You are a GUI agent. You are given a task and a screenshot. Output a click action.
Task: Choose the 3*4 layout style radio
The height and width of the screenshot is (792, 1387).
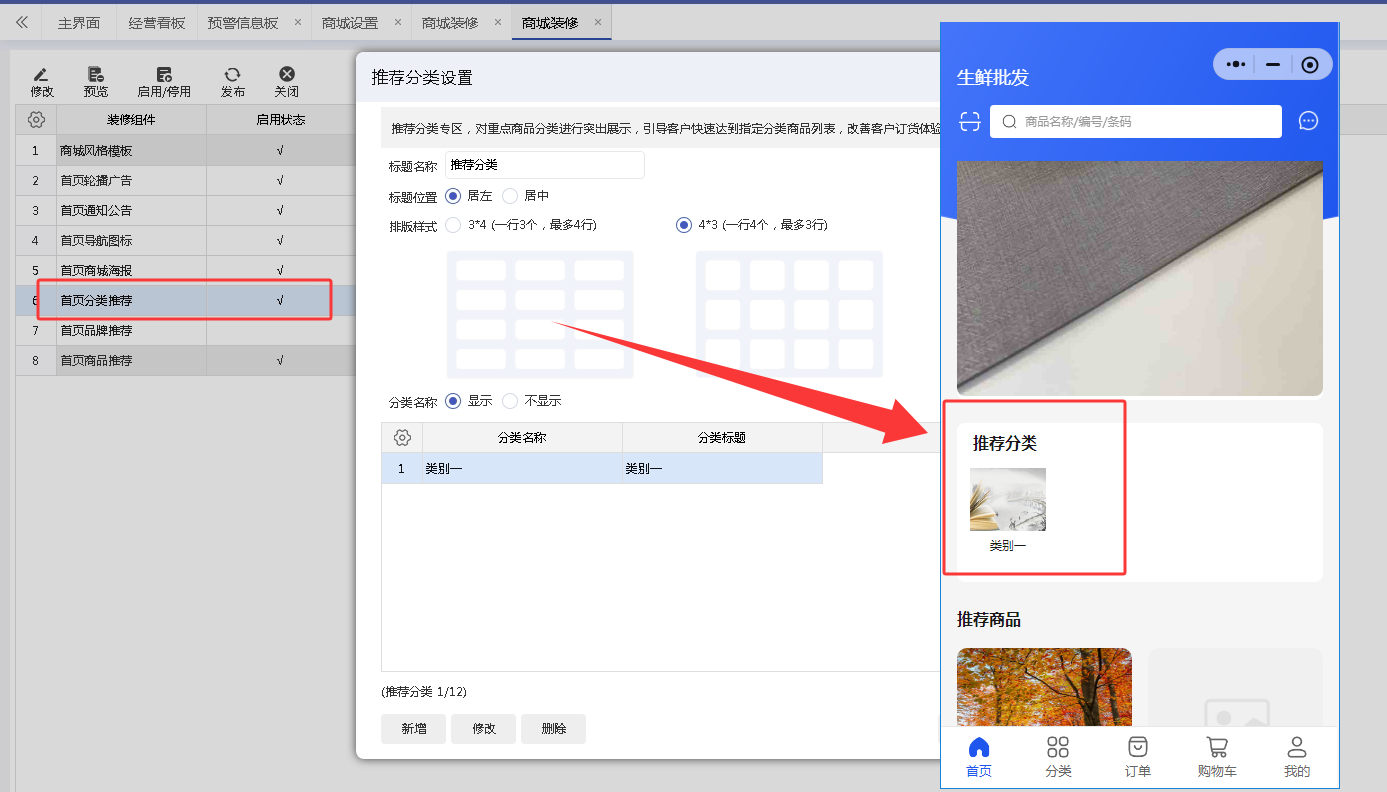coord(453,225)
